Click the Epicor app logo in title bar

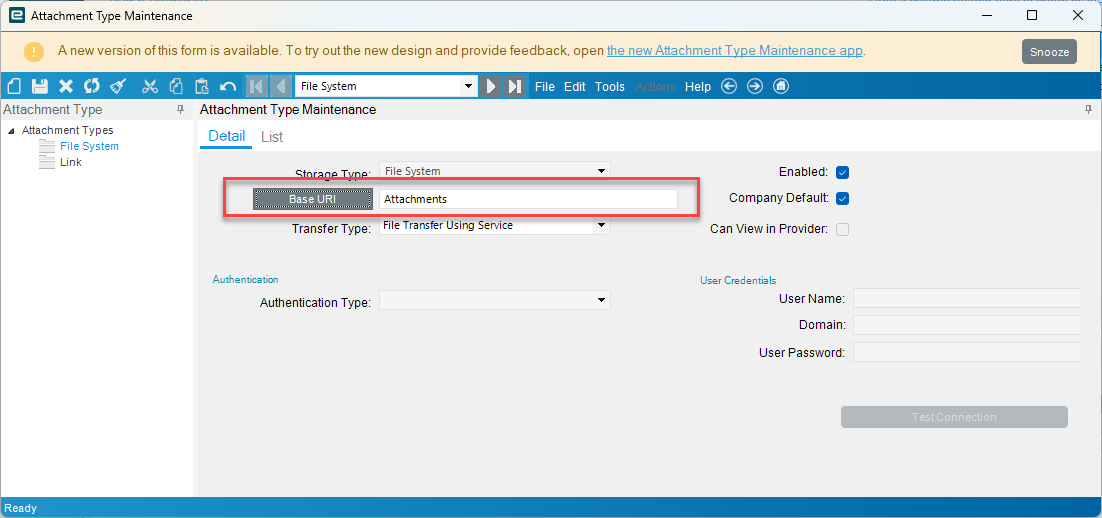tap(15, 15)
